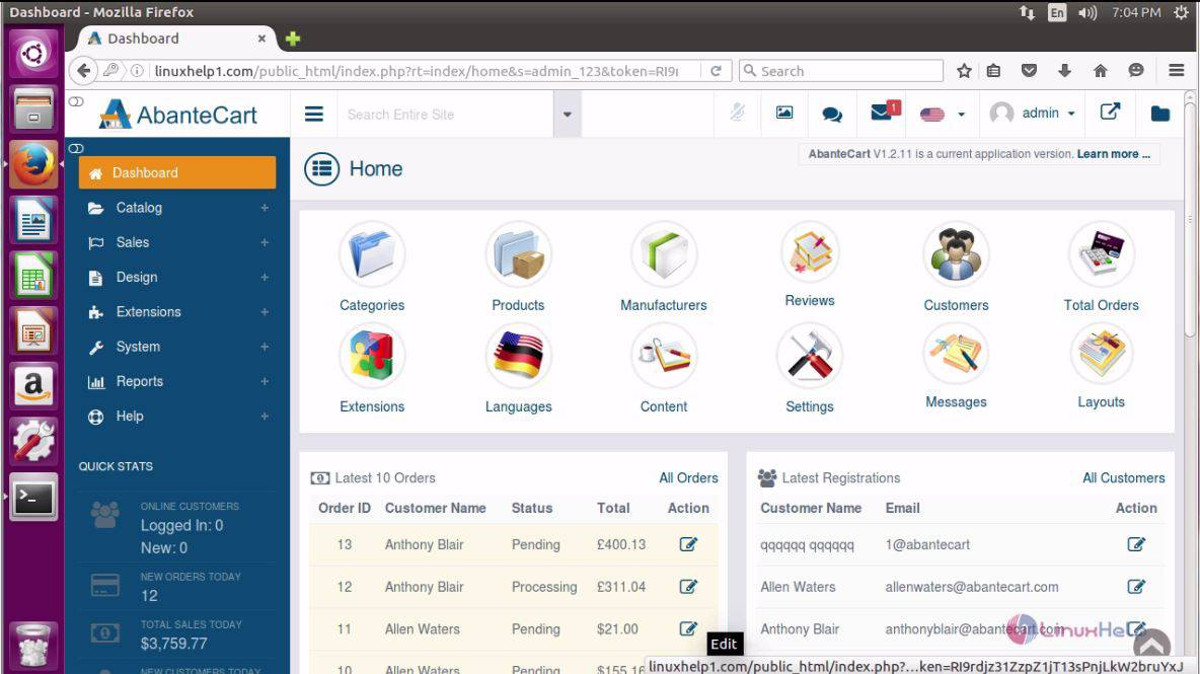This screenshot has height=674, width=1200.
Task: Open the search category dropdown arrow
Action: coord(567,114)
